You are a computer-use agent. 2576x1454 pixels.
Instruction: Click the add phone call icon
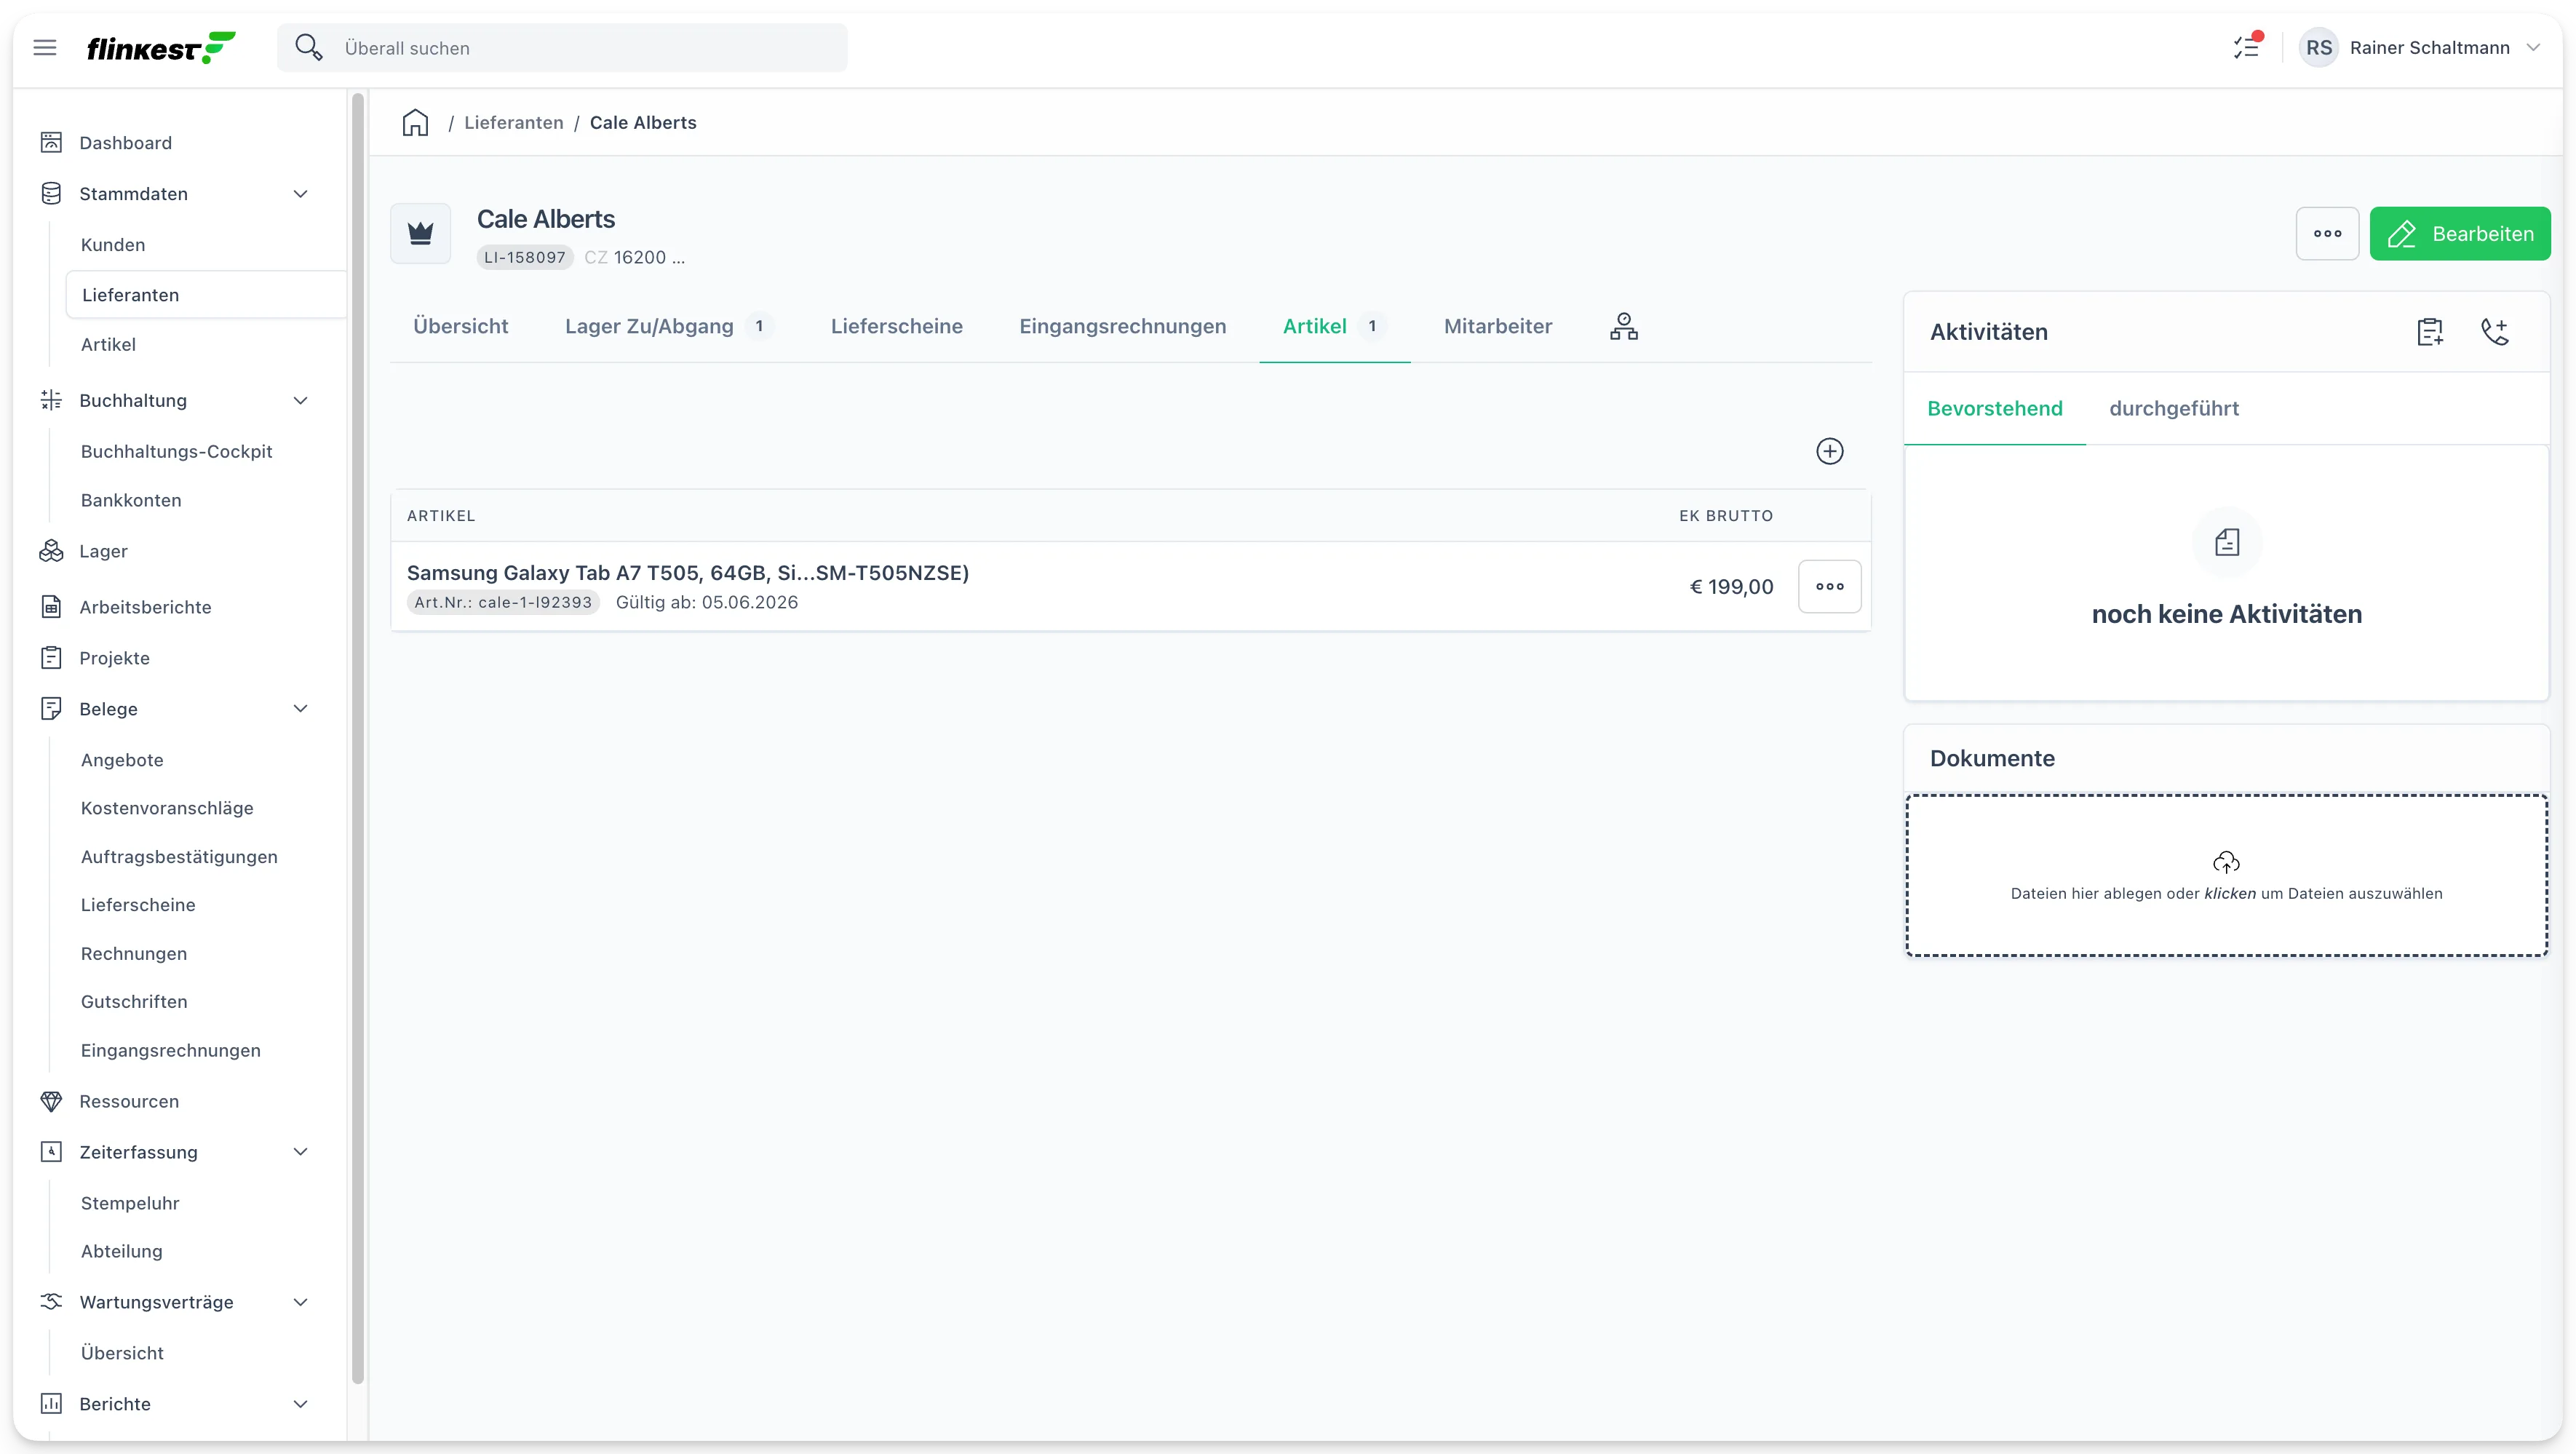click(2495, 332)
